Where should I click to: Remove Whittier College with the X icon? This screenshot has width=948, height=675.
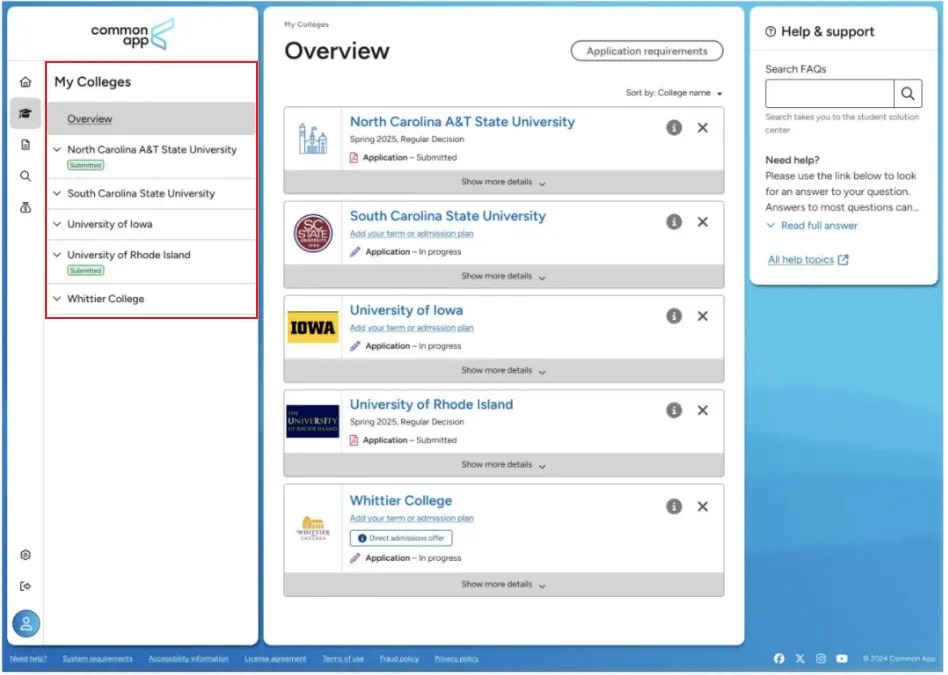702,507
